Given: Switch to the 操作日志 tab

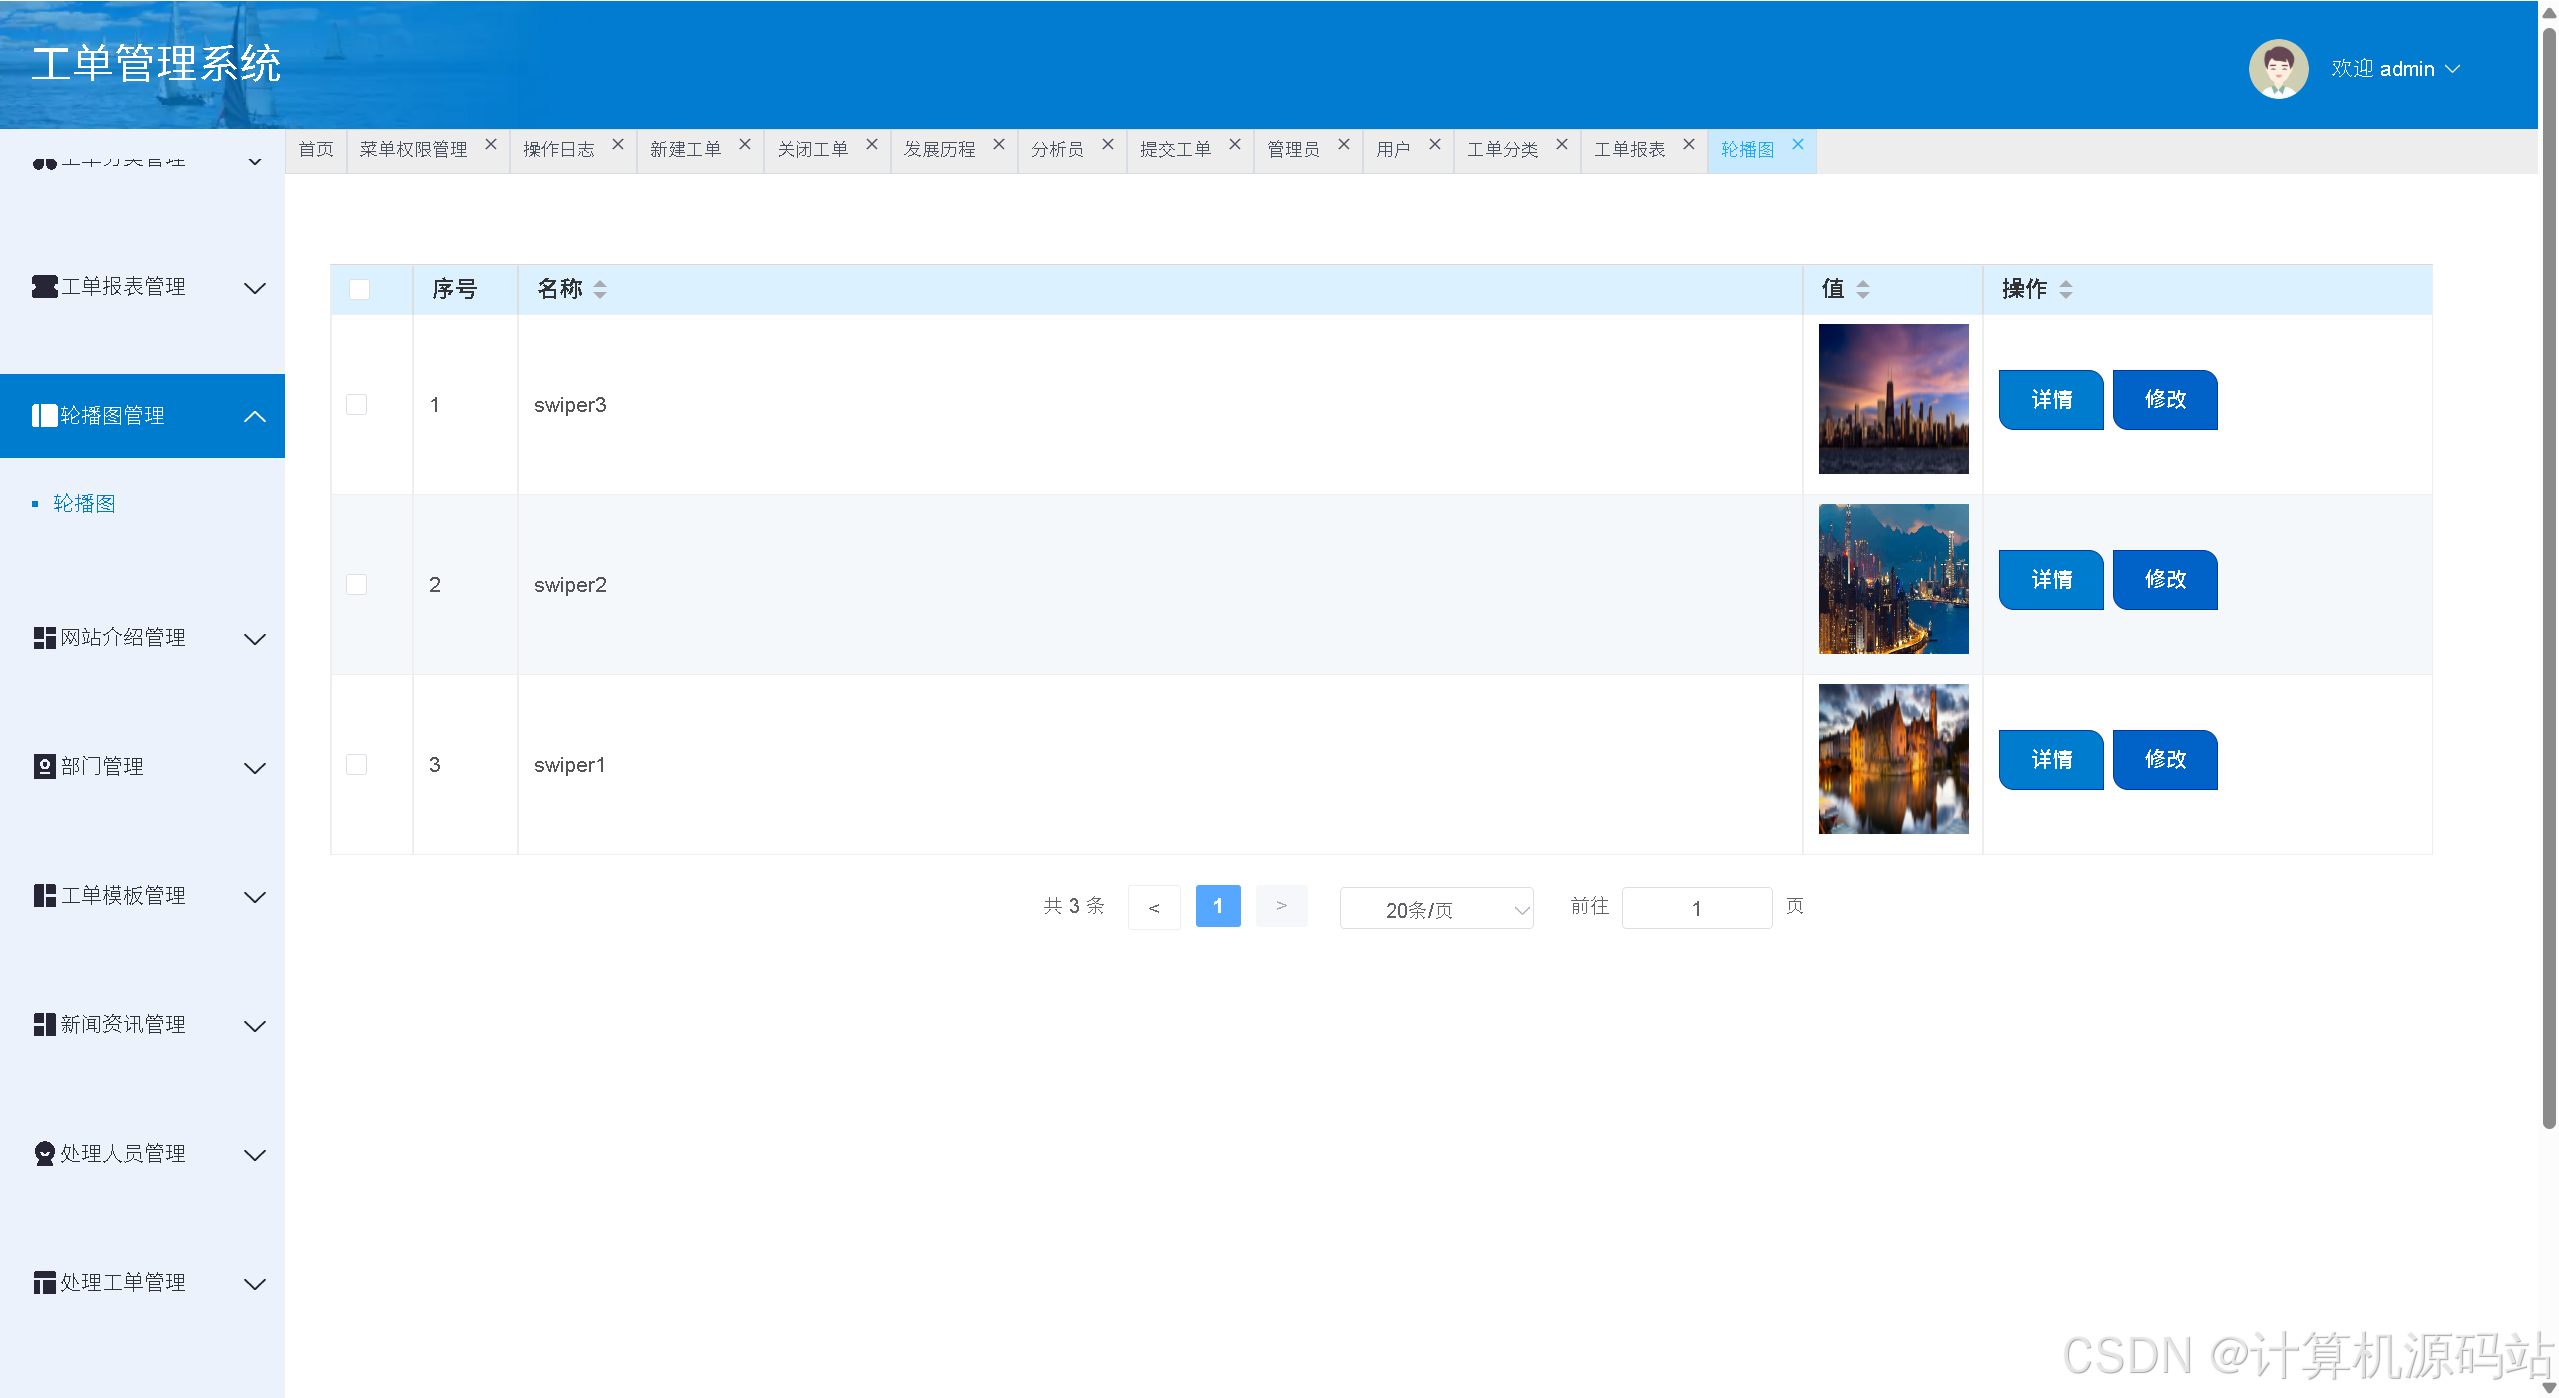Looking at the screenshot, I should pos(559,150).
